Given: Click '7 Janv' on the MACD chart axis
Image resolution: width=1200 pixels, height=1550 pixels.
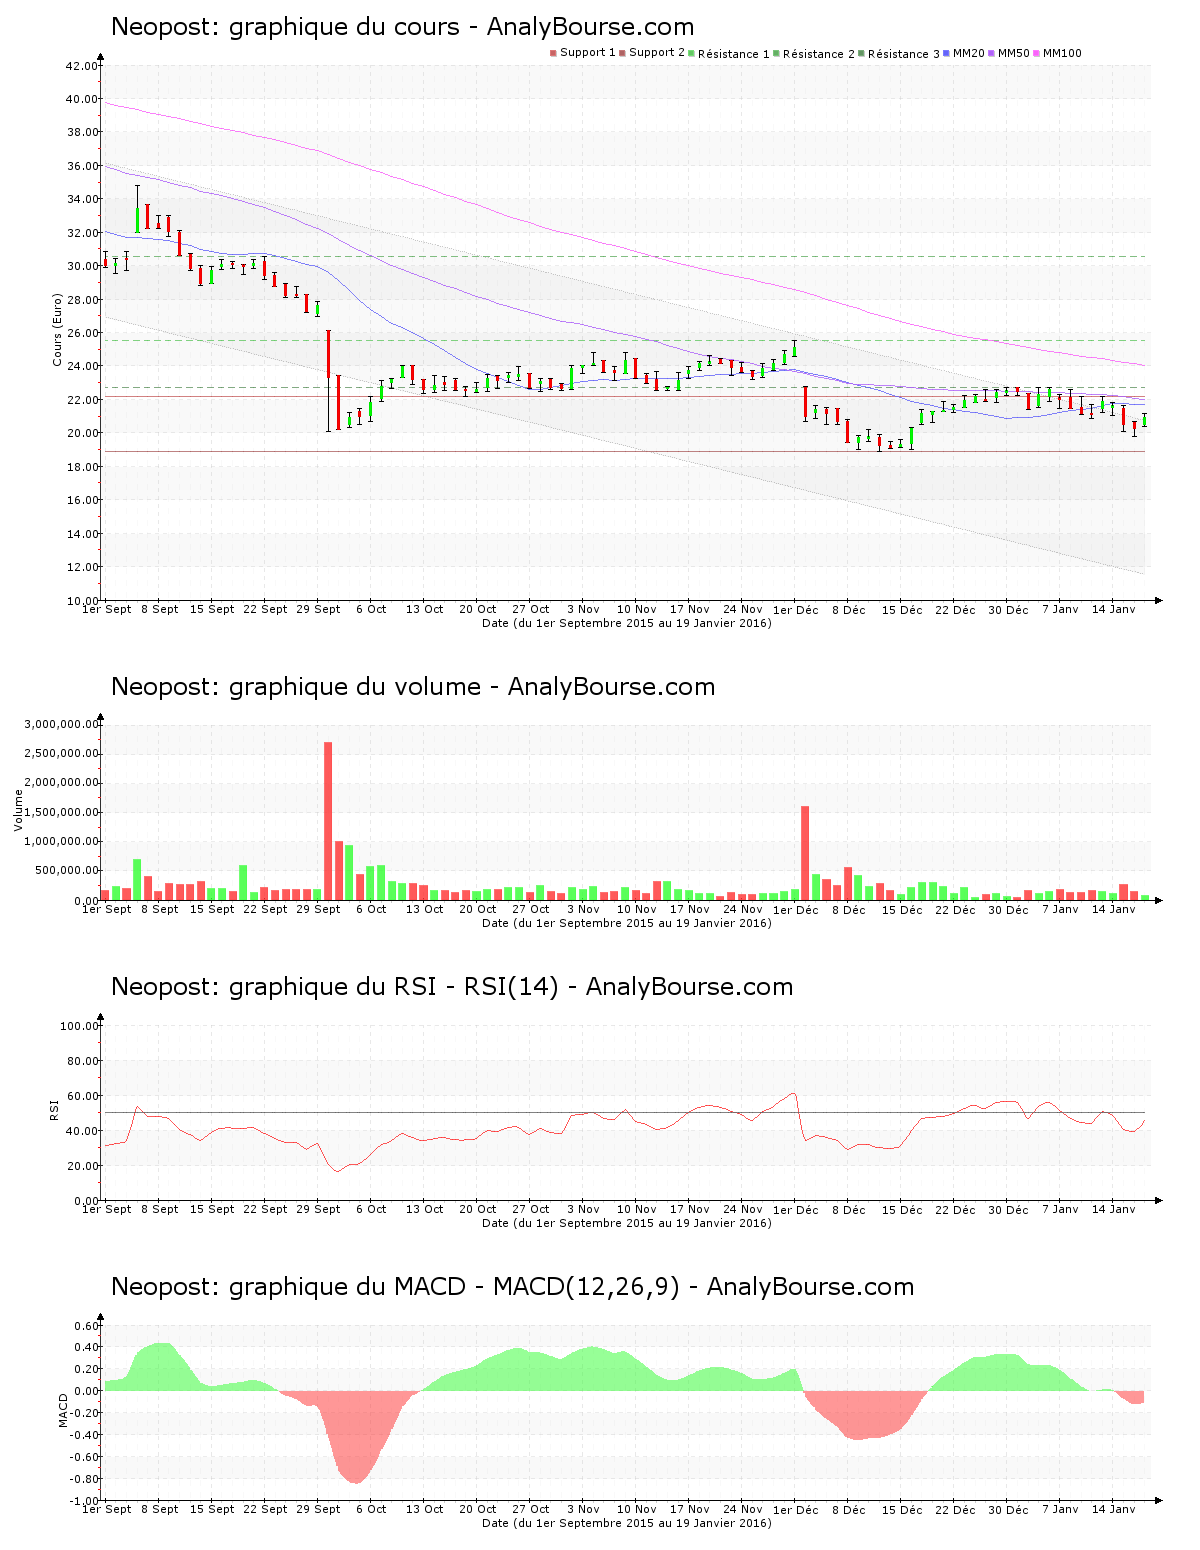Looking at the screenshot, I should (1060, 1509).
